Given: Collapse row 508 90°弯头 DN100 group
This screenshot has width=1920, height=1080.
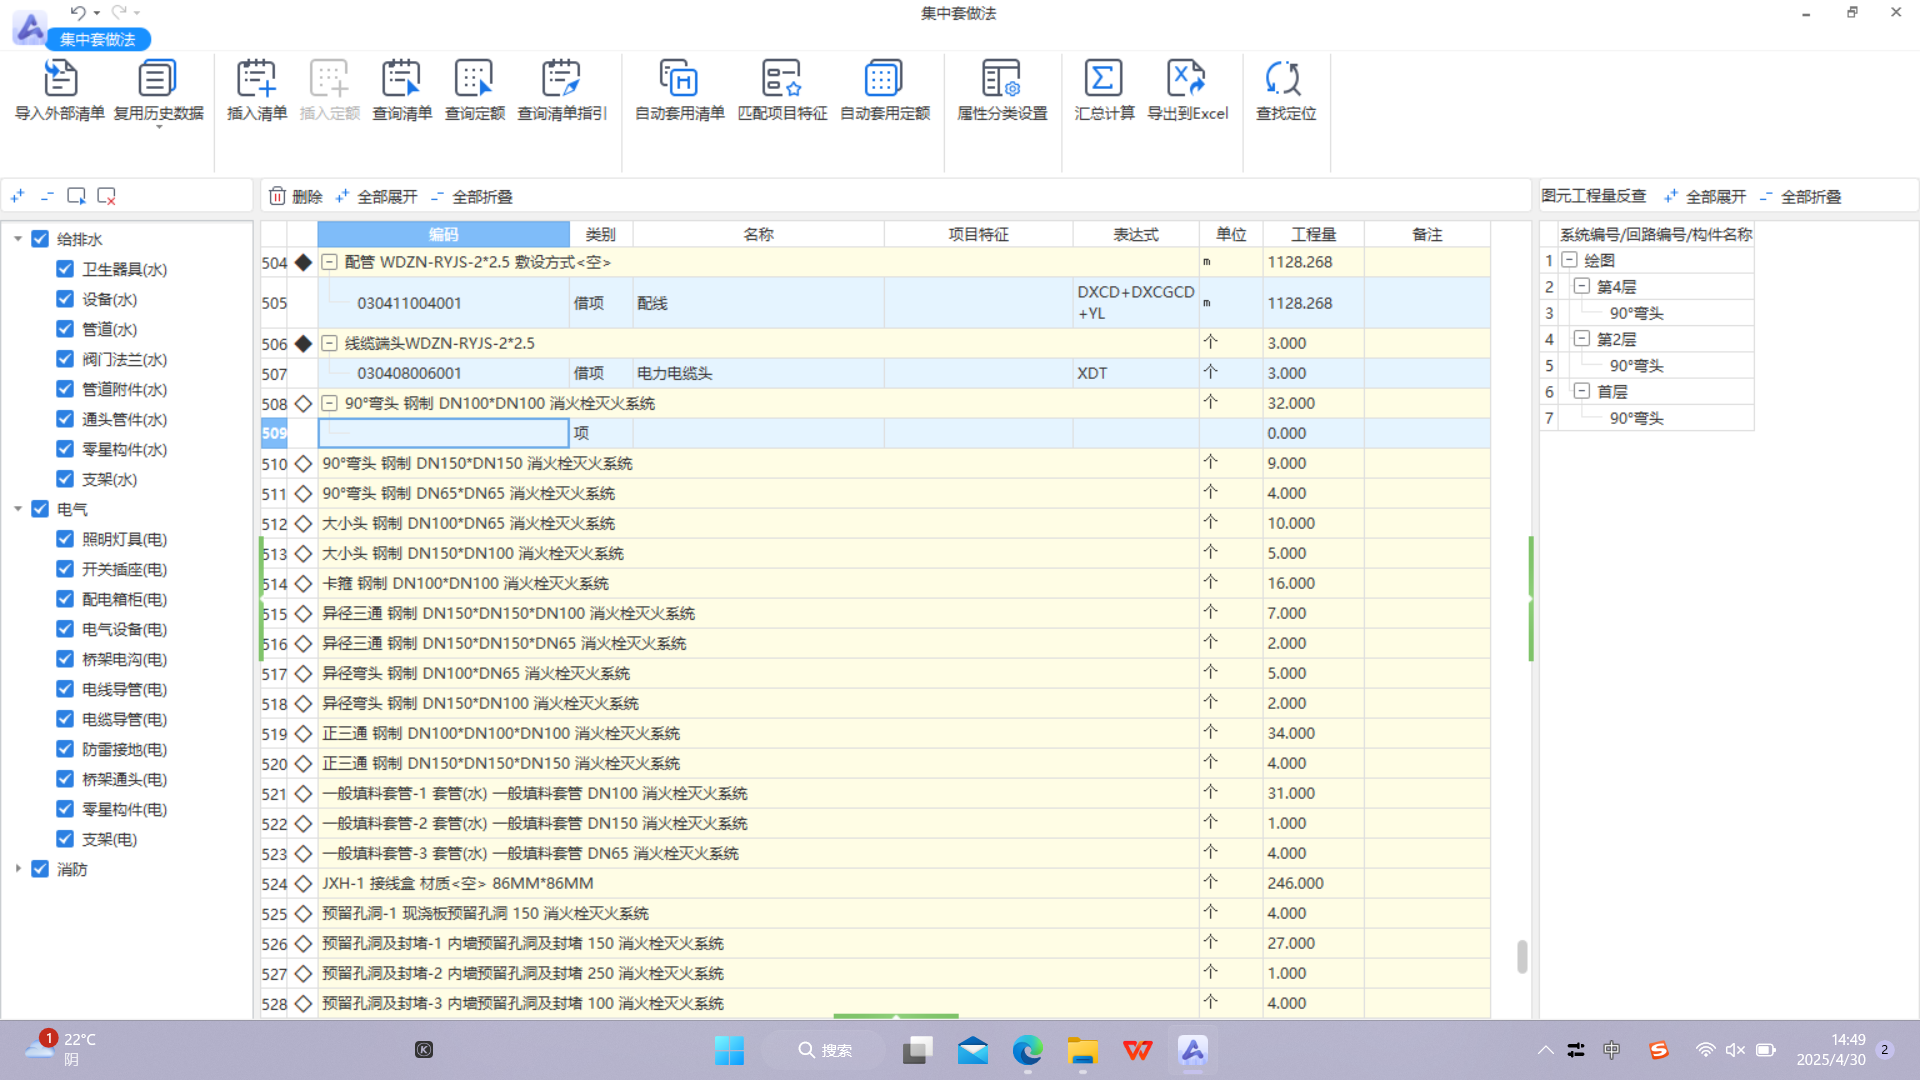Looking at the screenshot, I should click(x=329, y=403).
